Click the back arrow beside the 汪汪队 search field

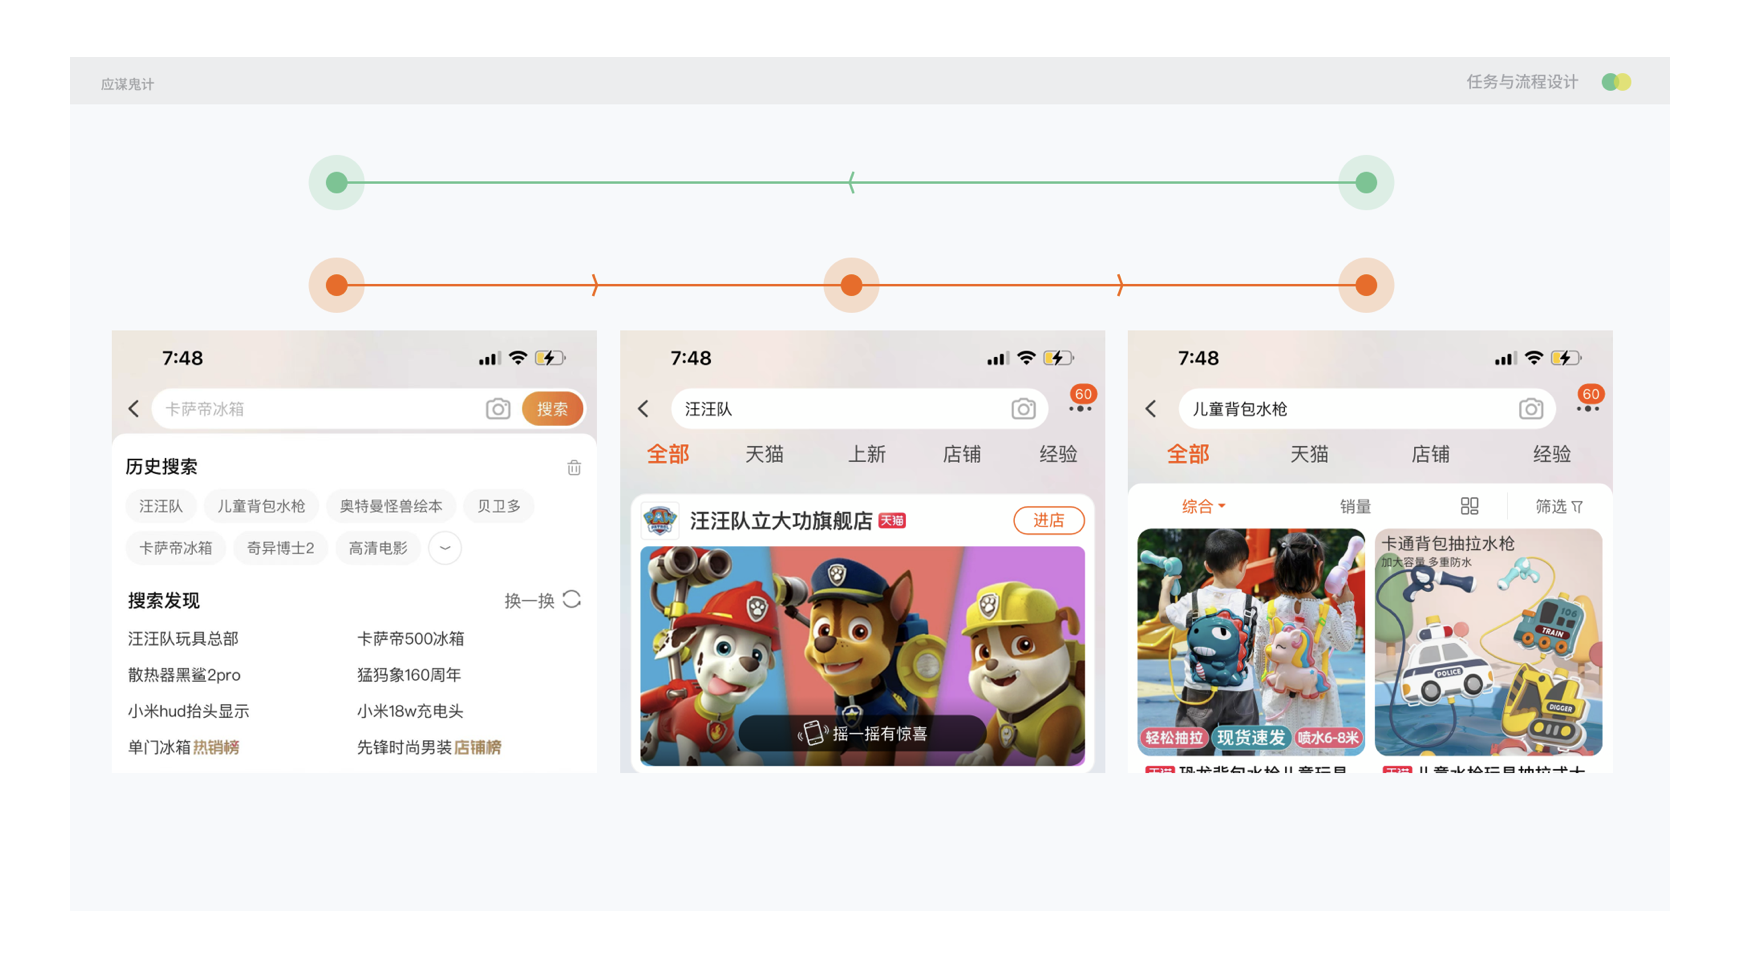[x=644, y=409]
